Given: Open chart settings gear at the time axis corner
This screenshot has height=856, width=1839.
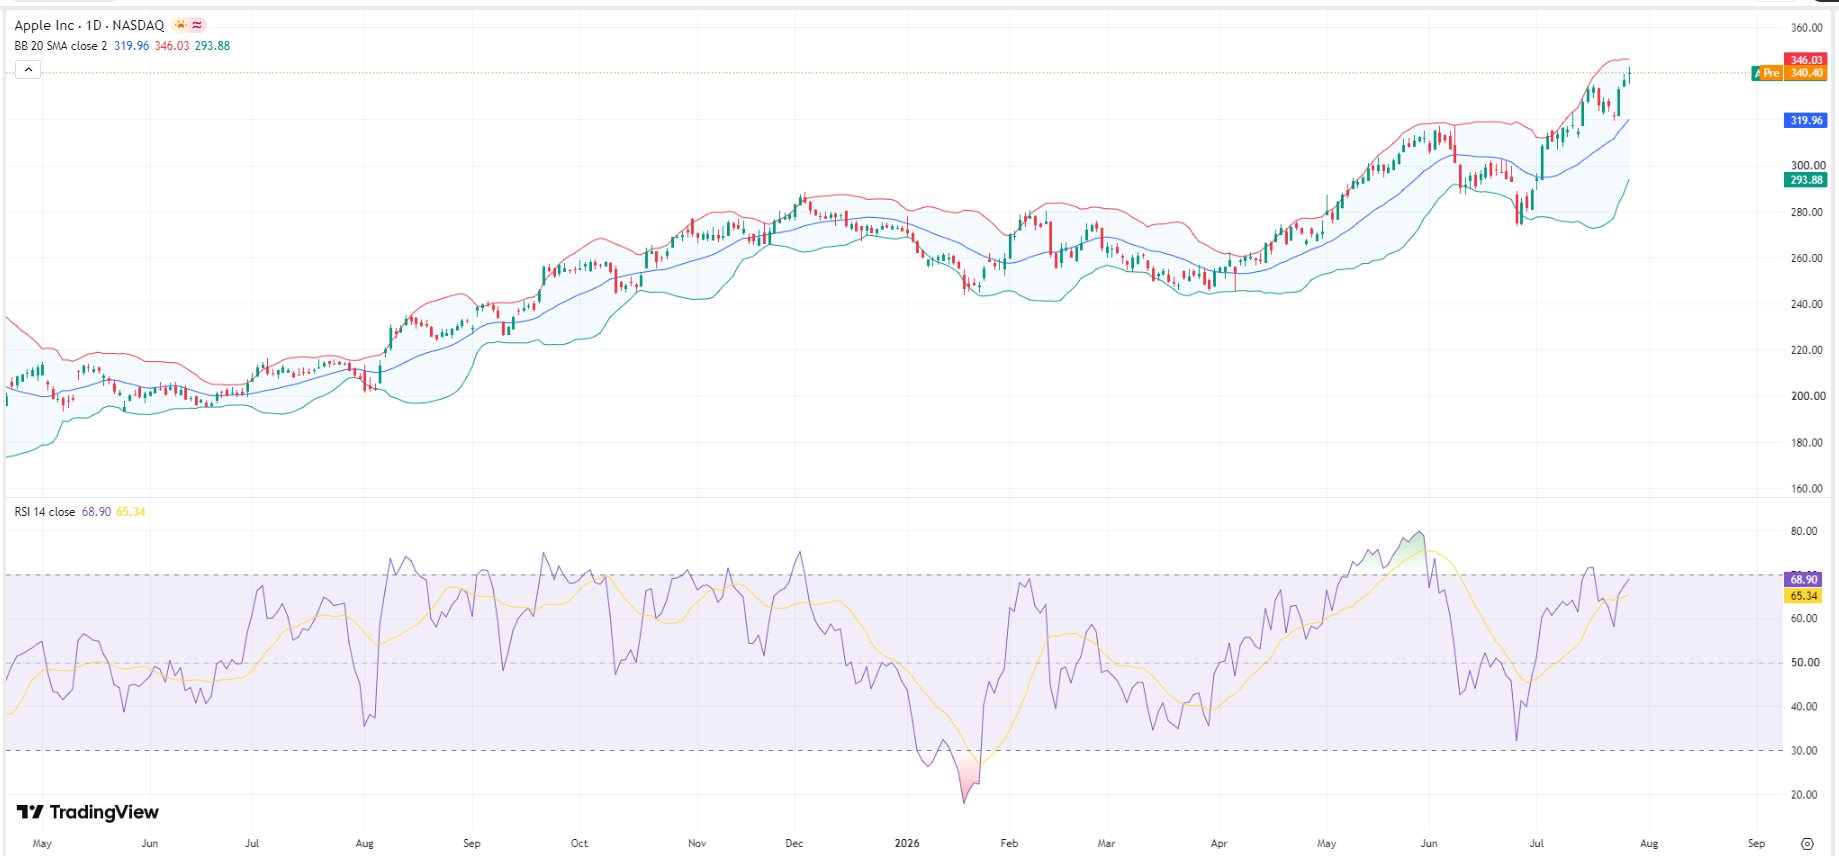Looking at the screenshot, I should click(x=1807, y=843).
